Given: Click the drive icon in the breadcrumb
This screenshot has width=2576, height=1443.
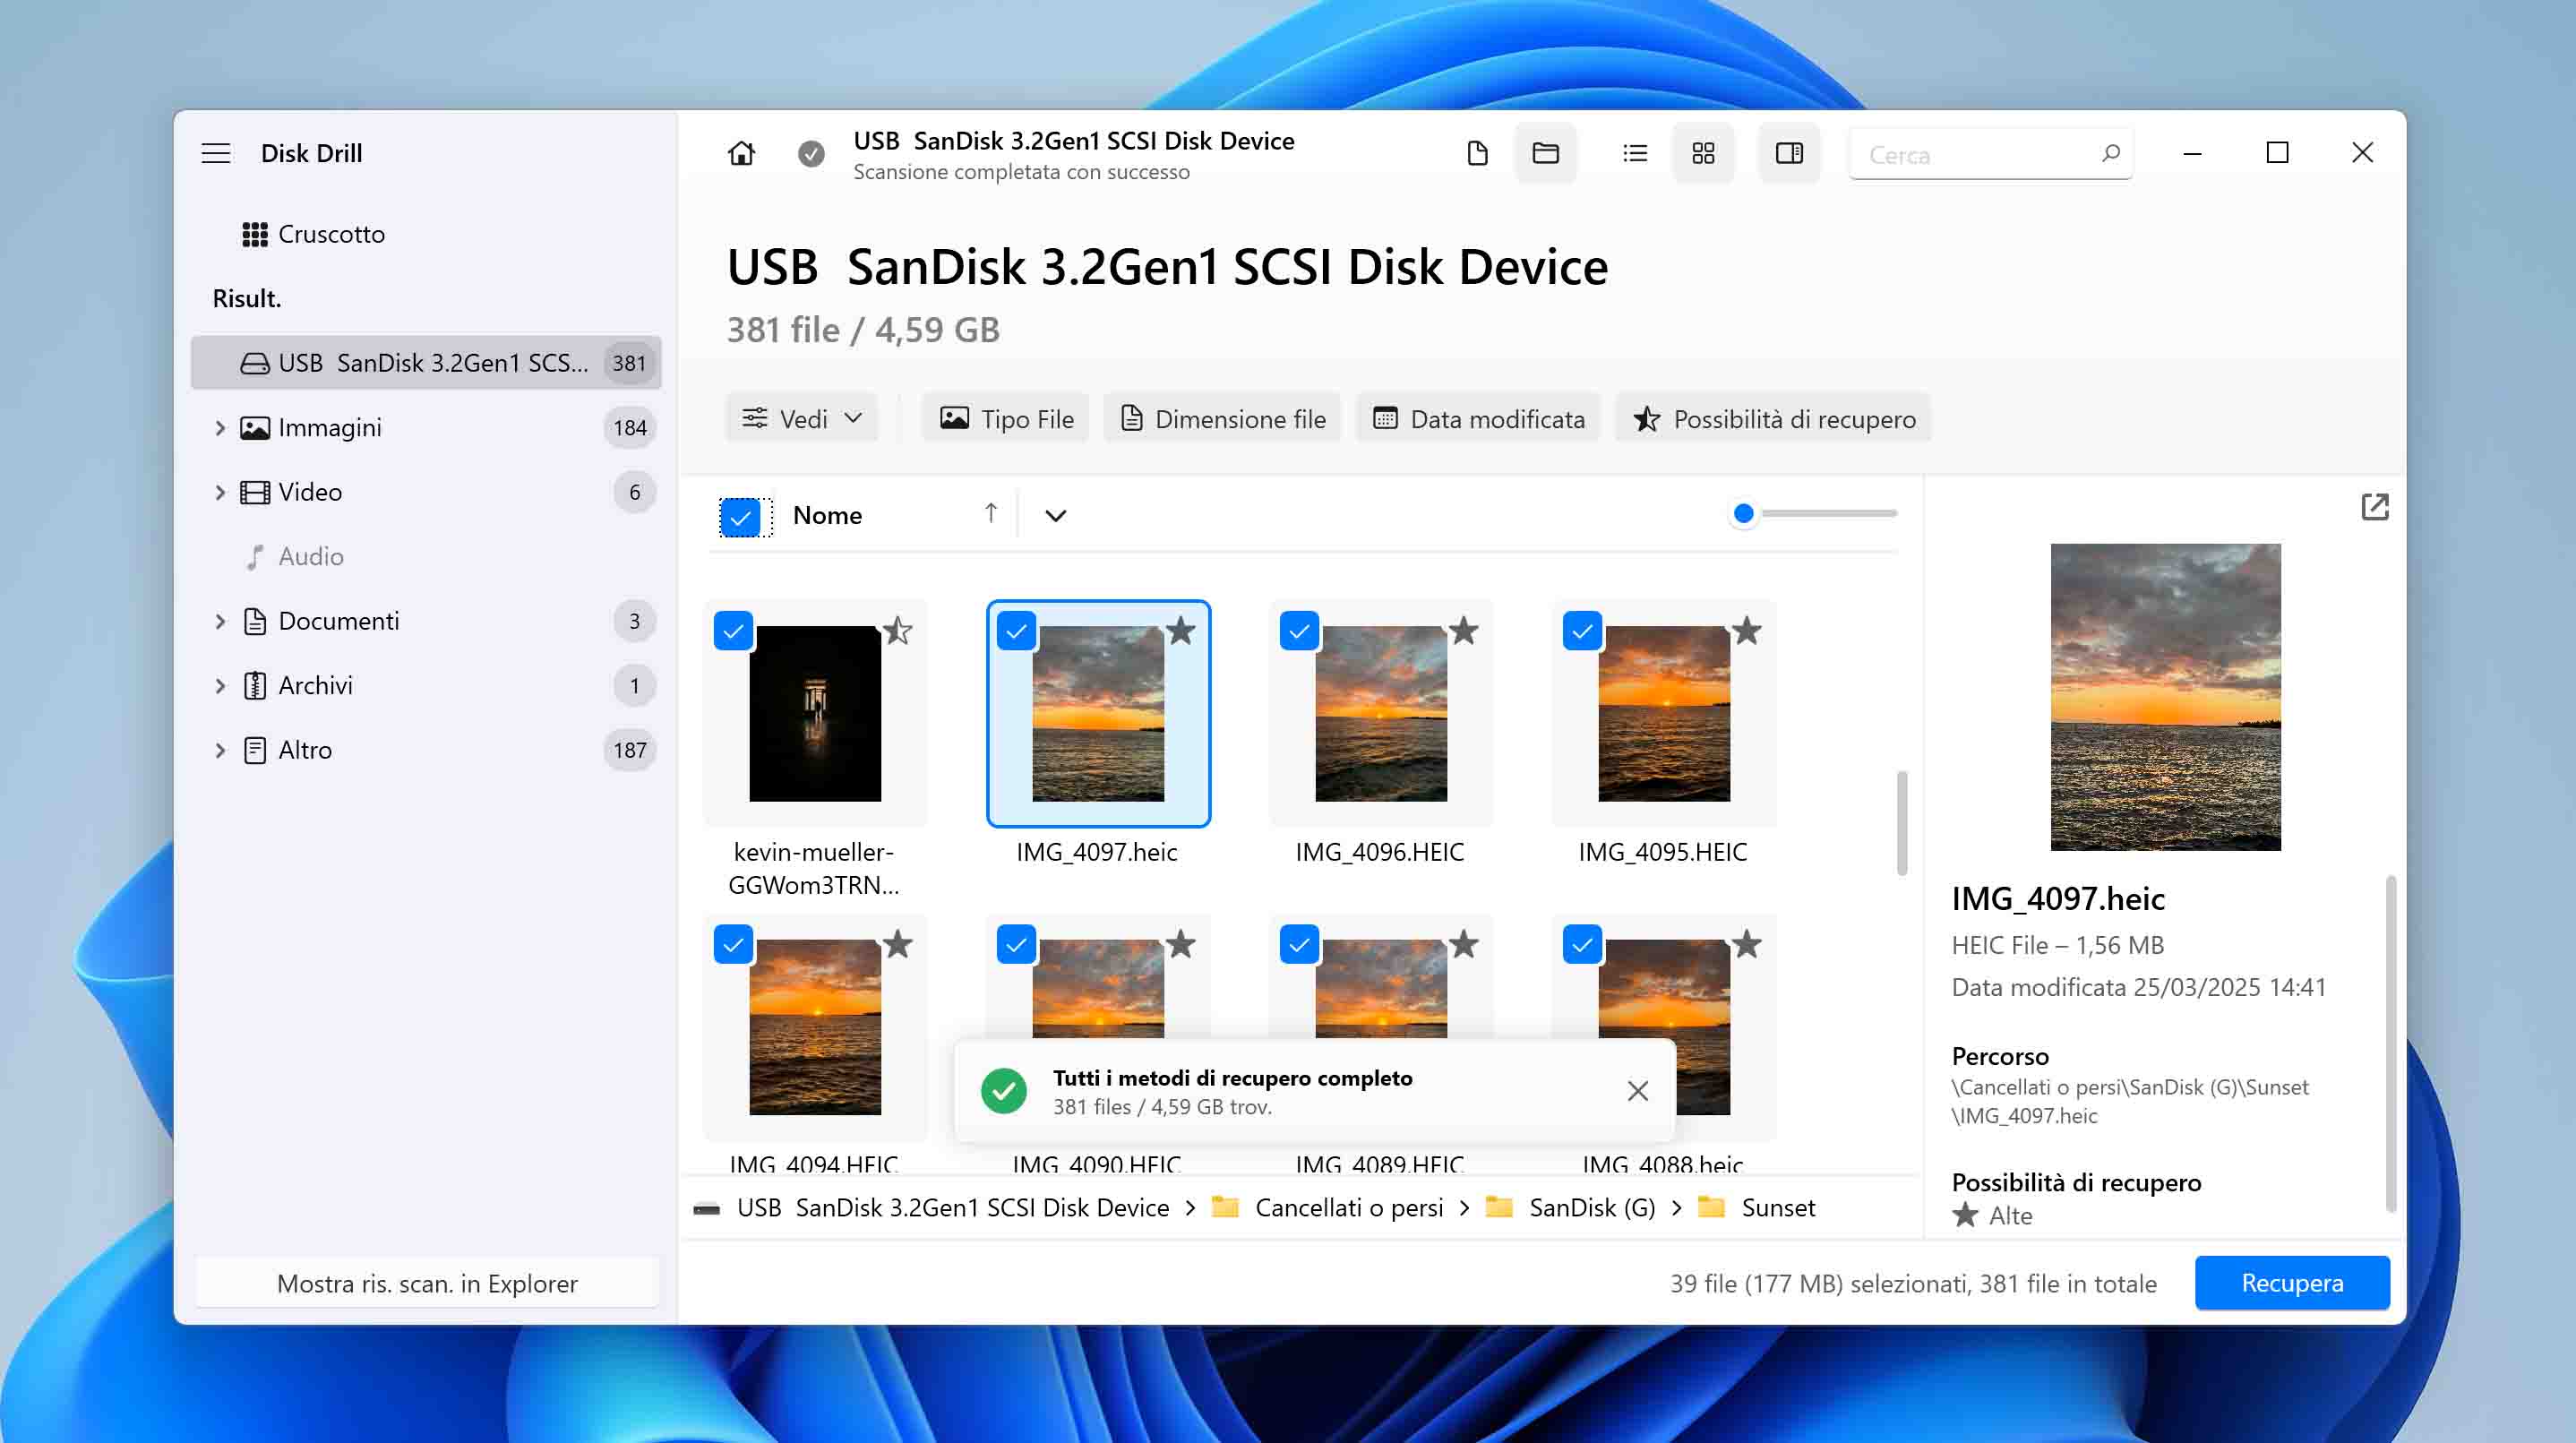Looking at the screenshot, I should click(x=706, y=1208).
